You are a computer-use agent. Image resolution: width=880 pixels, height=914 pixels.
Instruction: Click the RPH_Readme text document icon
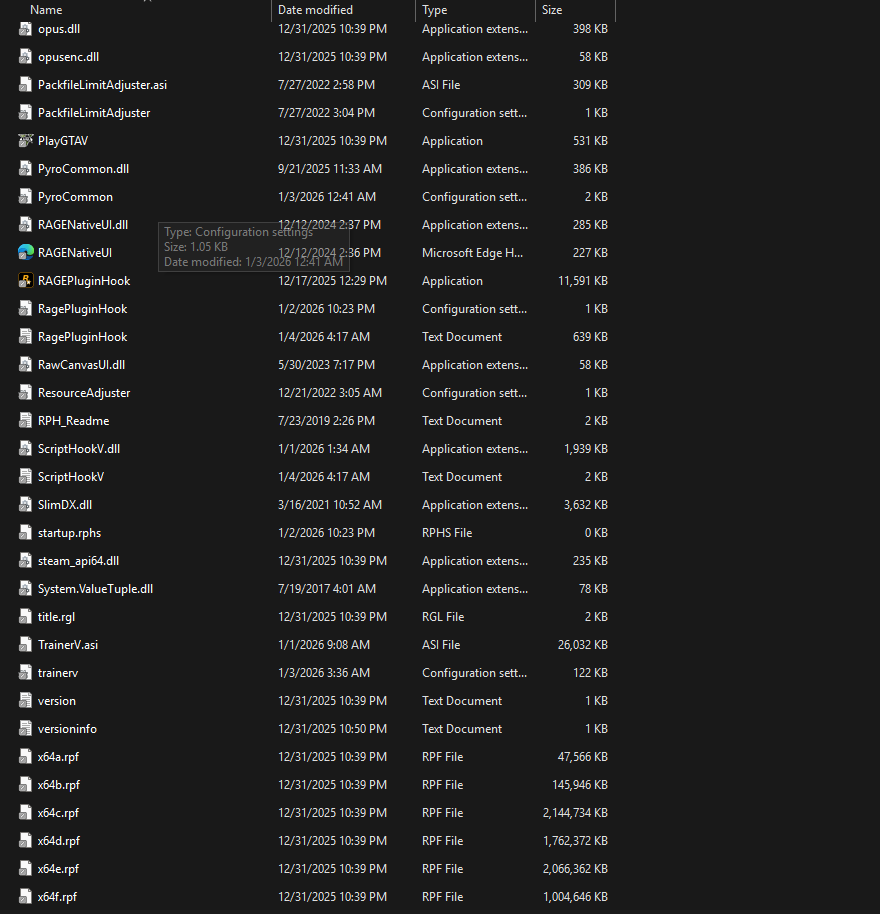[x=25, y=420]
